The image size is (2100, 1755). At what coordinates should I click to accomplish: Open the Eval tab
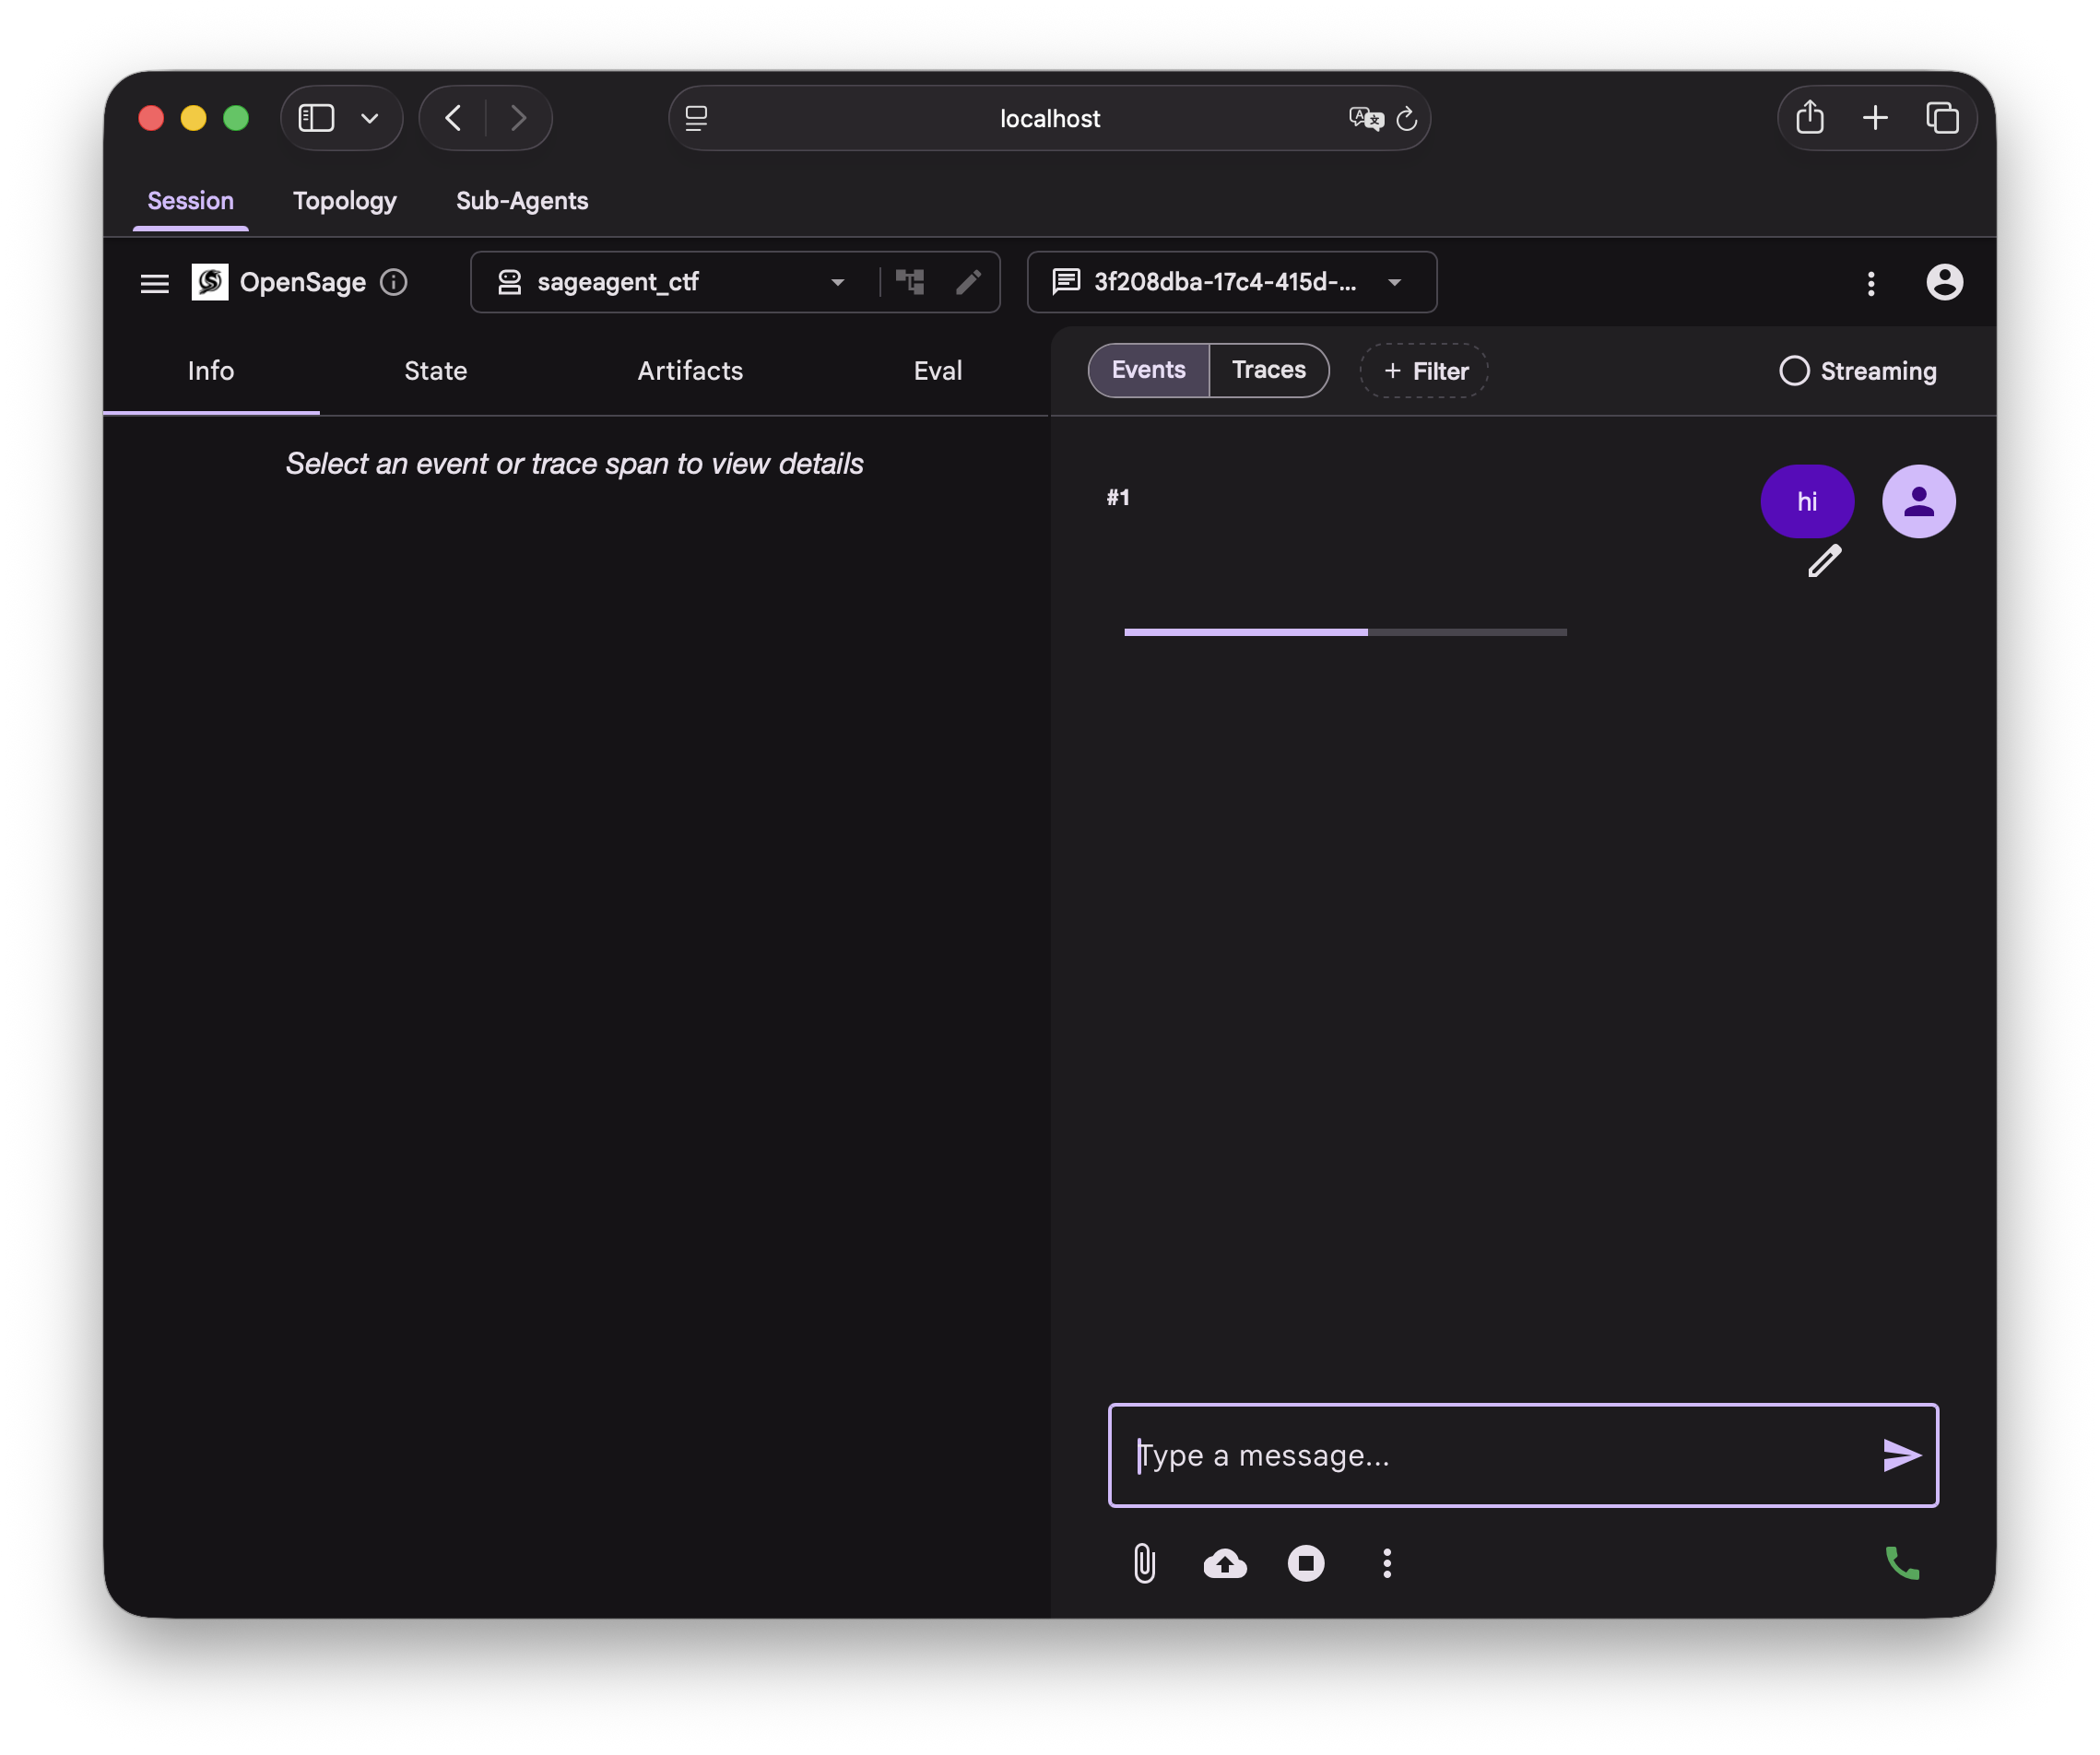938,371
